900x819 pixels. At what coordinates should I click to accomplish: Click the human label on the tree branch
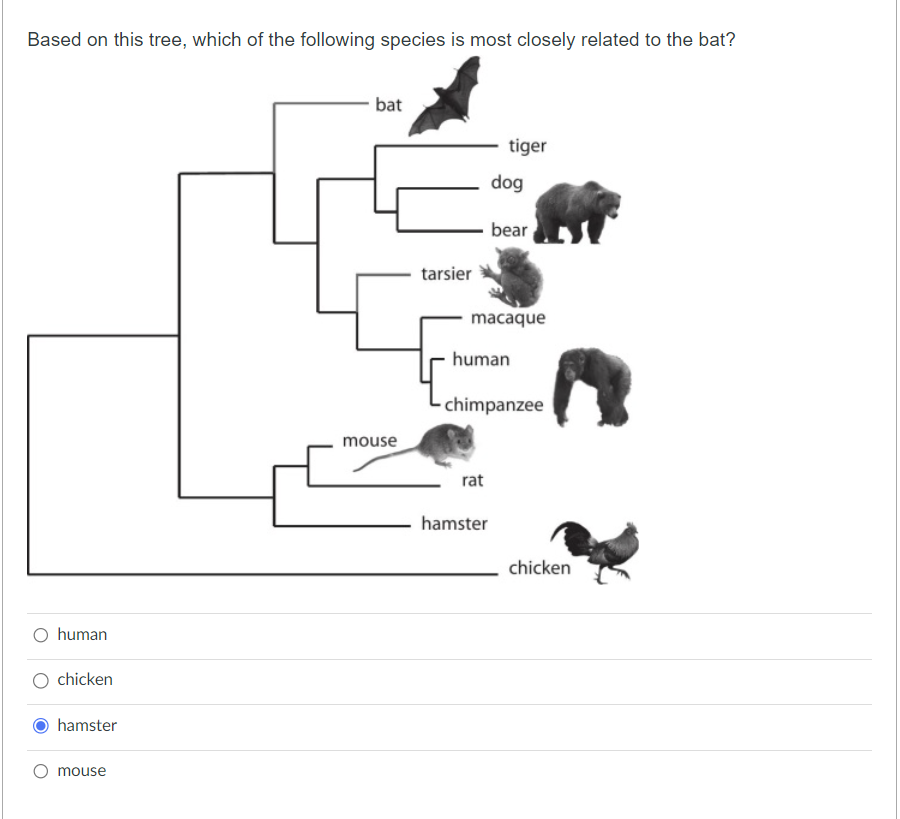[x=481, y=360]
